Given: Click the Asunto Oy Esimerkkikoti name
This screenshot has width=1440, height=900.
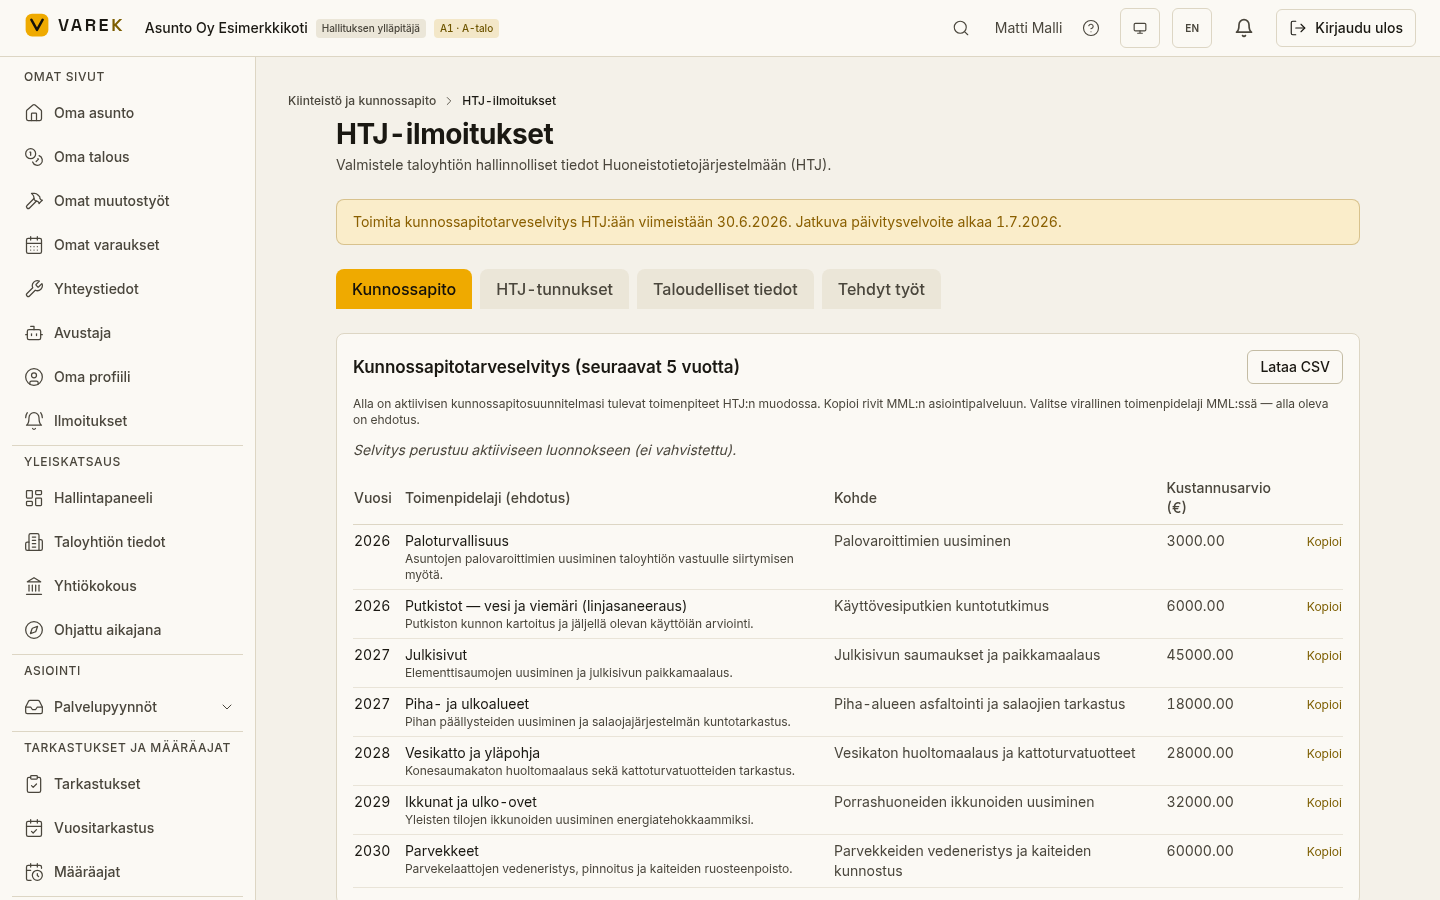Looking at the screenshot, I should click(226, 28).
